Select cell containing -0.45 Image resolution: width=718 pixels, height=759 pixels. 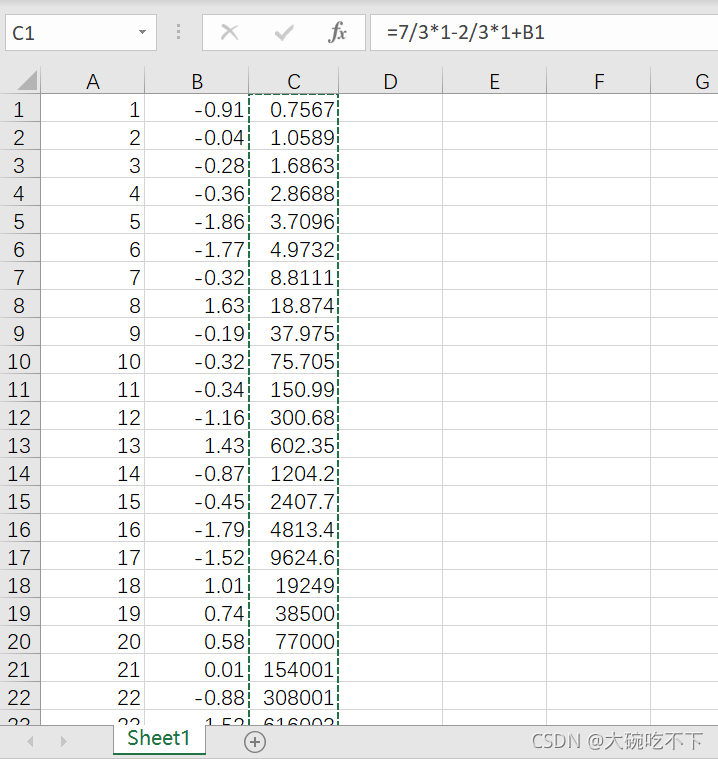pos(197,501)
